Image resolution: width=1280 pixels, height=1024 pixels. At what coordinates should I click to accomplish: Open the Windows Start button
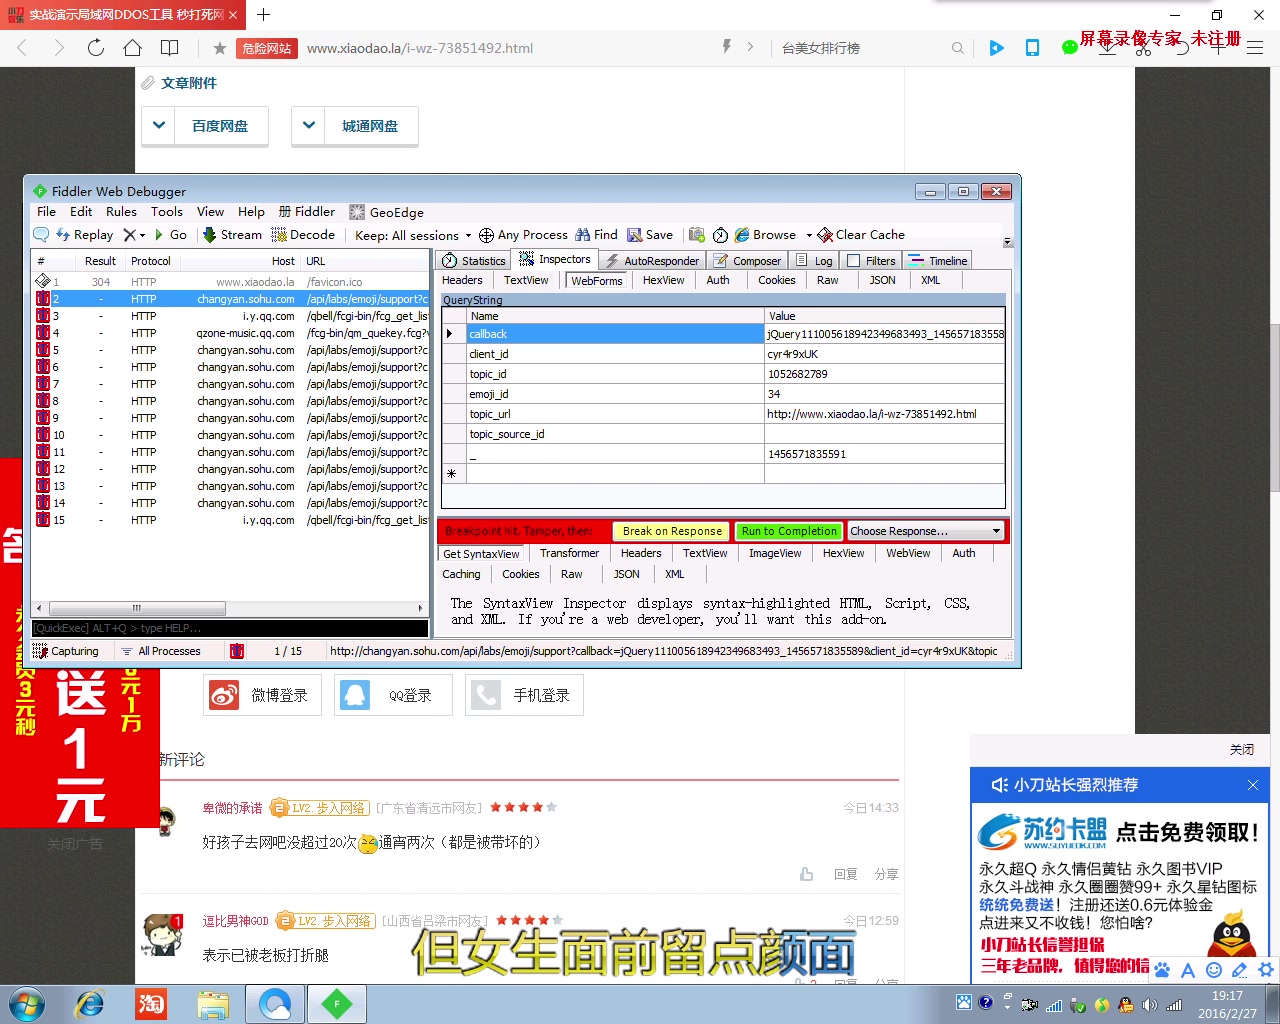tap(27, 1004)
